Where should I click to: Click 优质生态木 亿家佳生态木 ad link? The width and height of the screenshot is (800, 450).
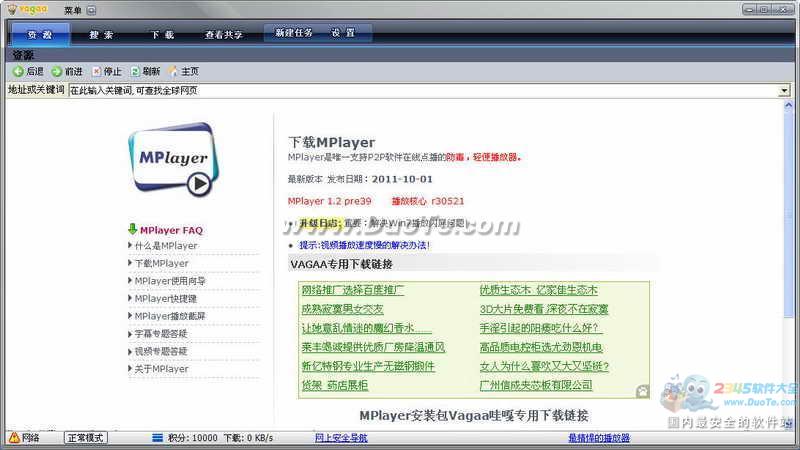(538, 290)
